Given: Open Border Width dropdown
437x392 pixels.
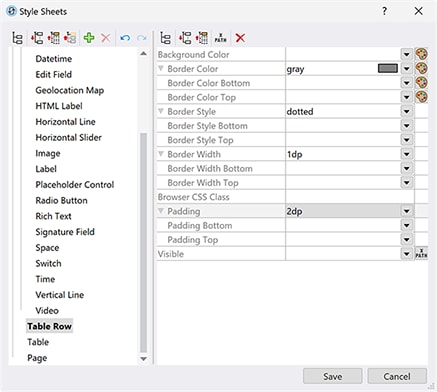Looking at the screenshot, I should tap(406, 154).
